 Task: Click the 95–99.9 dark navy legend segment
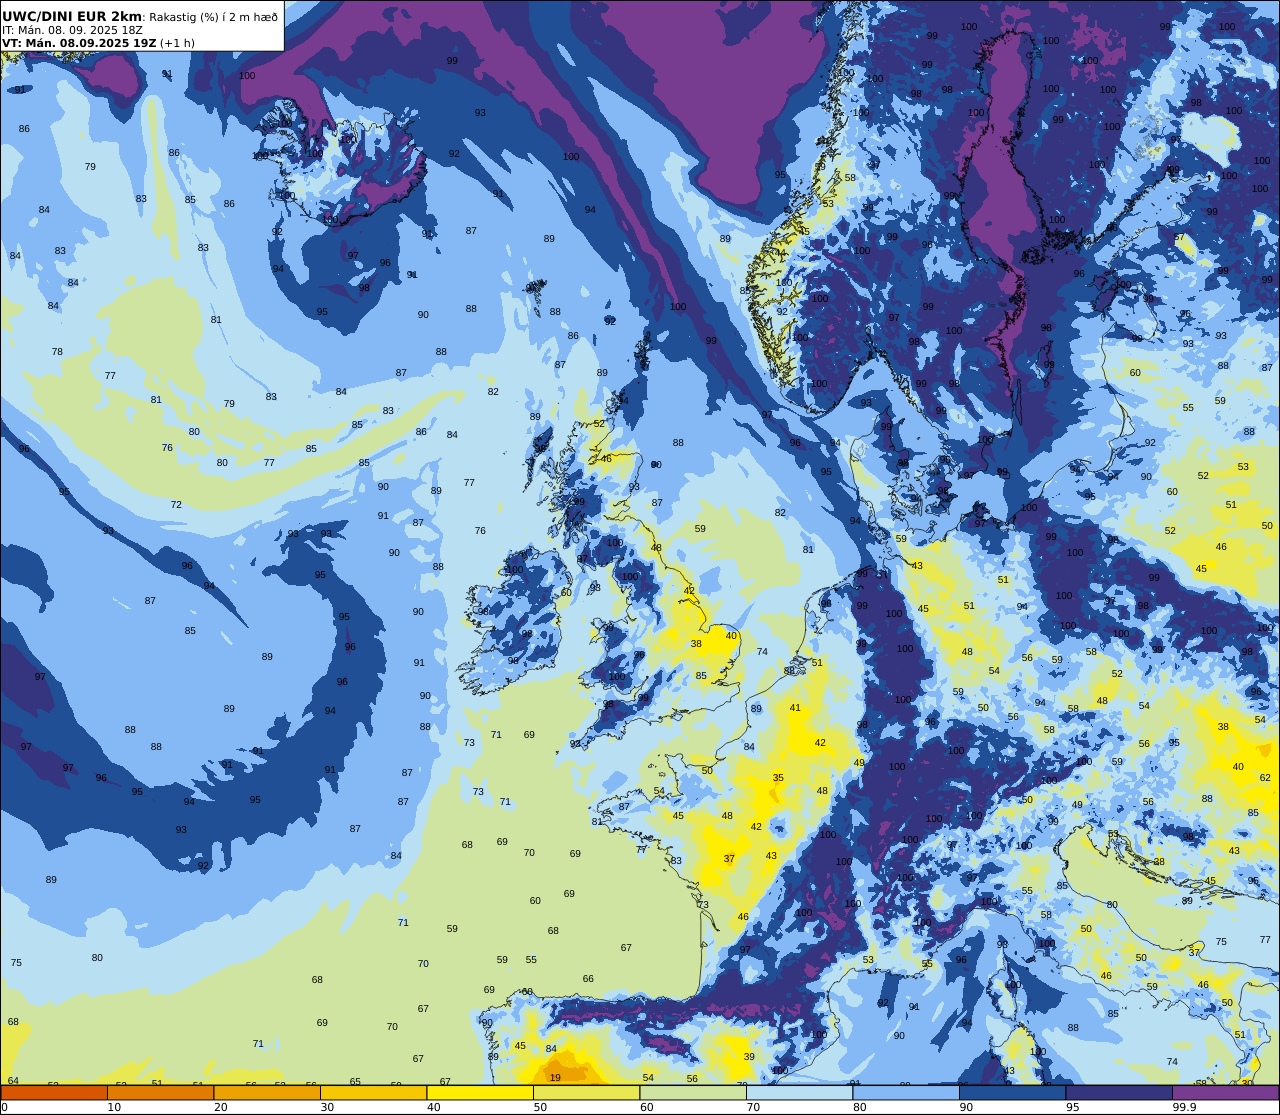pos(1119,1093)
